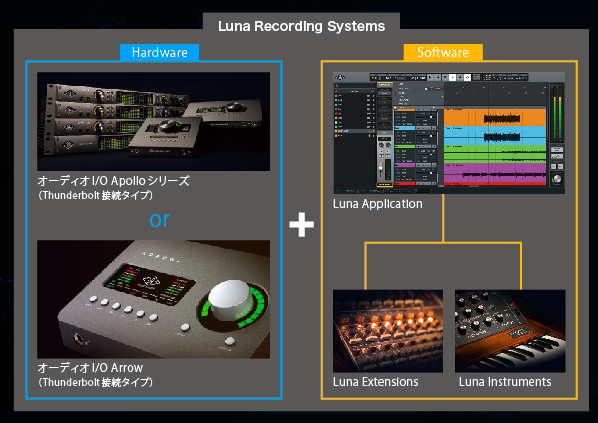Click the 'オーディオ I/O Apollo シリーズ' caption

point(113,181)
